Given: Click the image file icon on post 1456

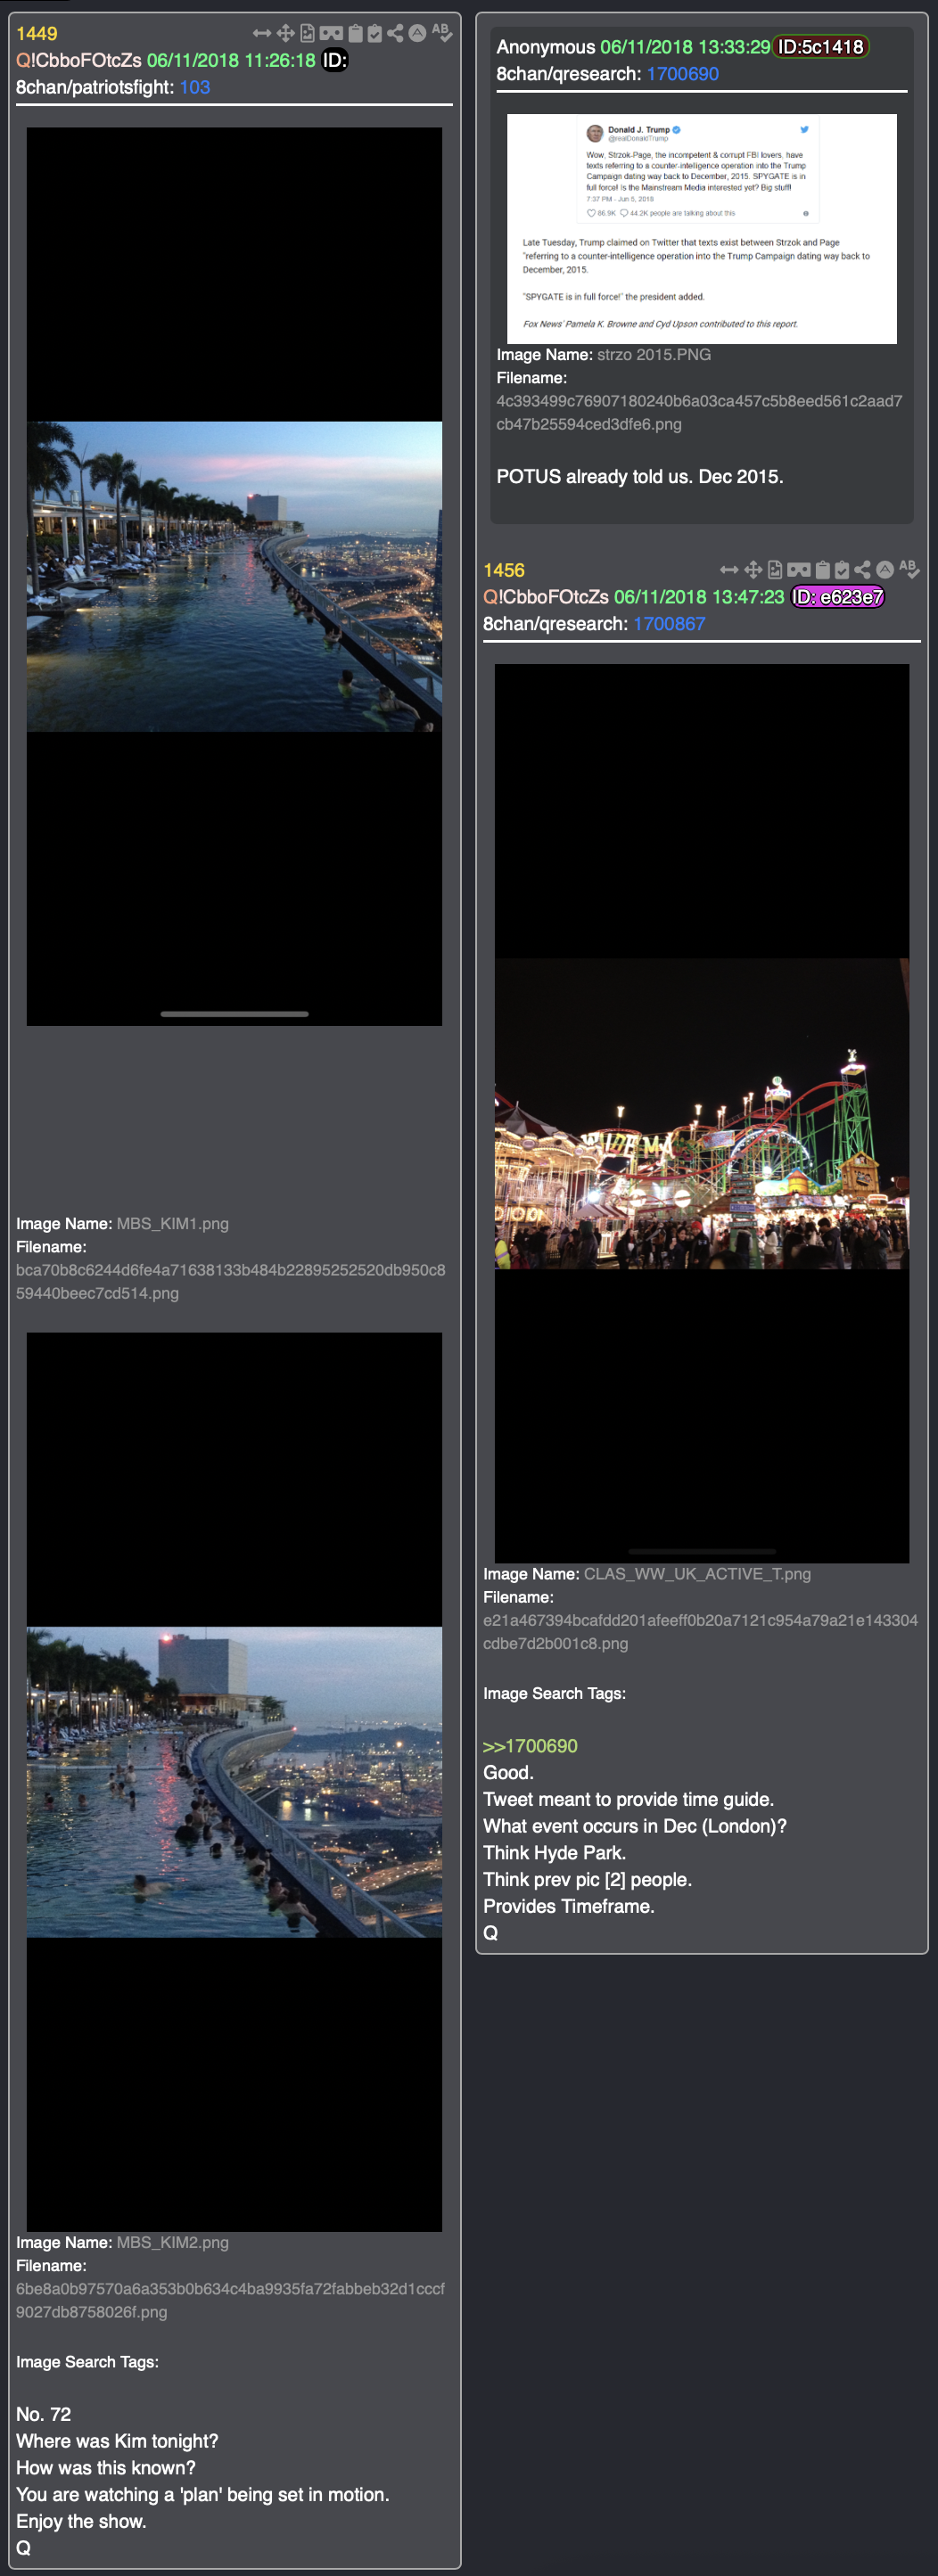Looking at the screenshot, I should pyautogui.click(x=775, y=570).
